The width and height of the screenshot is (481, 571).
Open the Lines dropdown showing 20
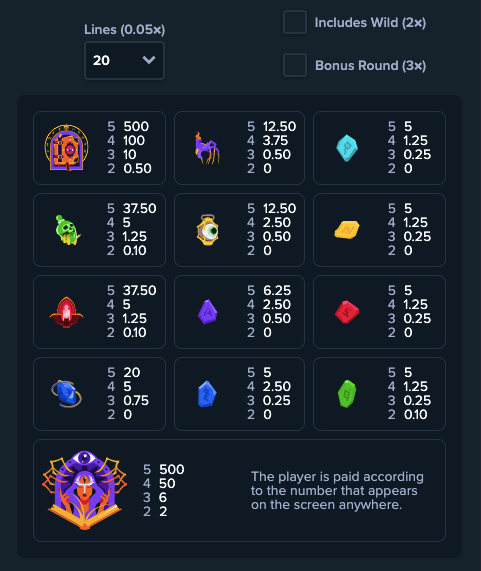[x=124, y=60]
